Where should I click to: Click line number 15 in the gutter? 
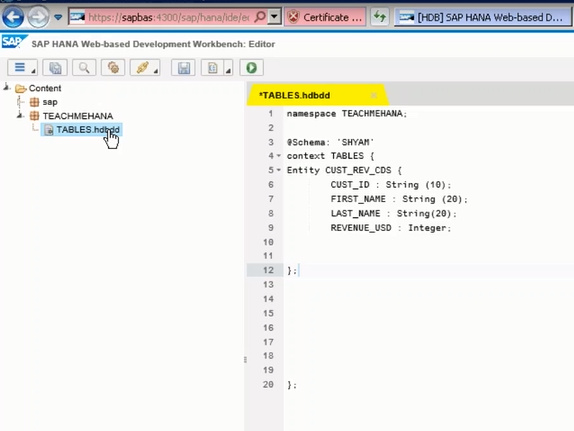tap(268, 313)
